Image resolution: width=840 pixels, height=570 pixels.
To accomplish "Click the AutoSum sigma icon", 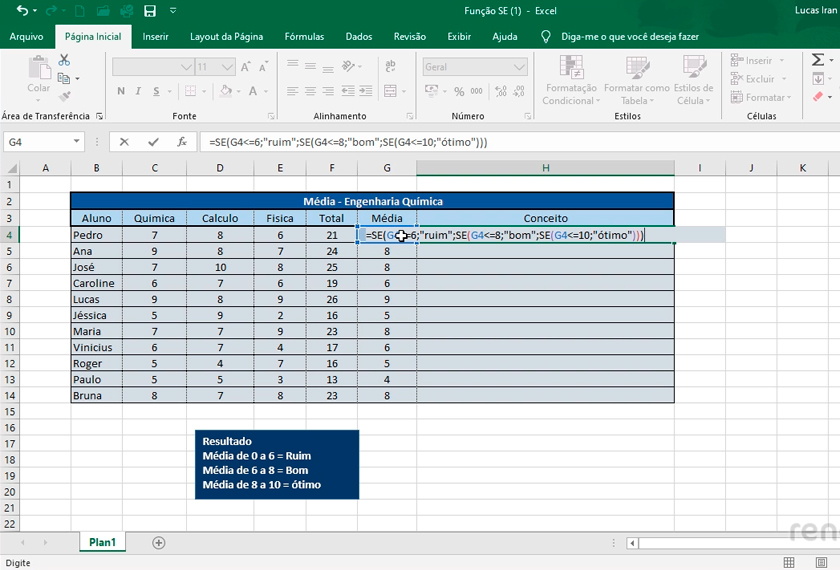I will tap(818, 61).
